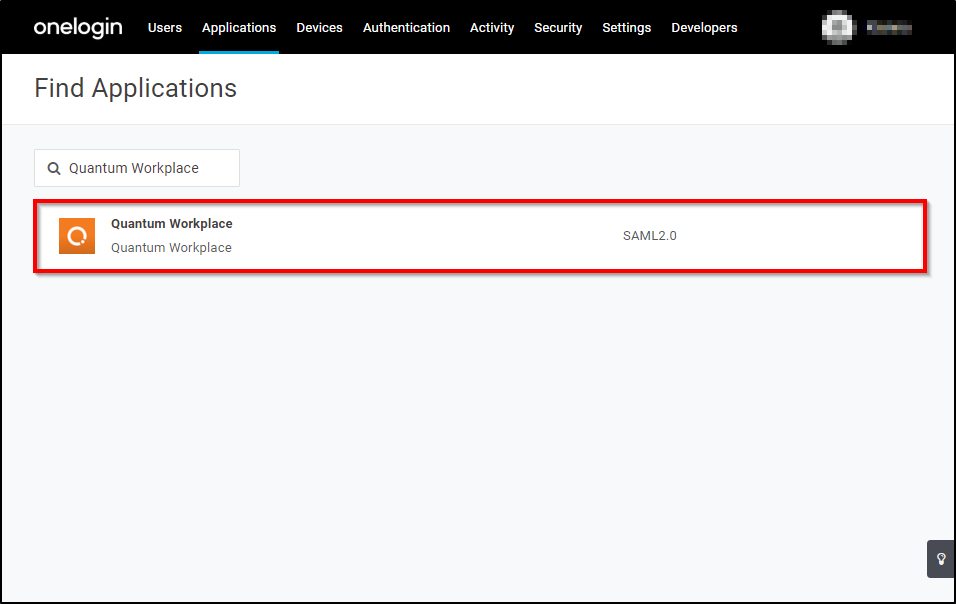Open the Devices menu

tap(319, 27)
